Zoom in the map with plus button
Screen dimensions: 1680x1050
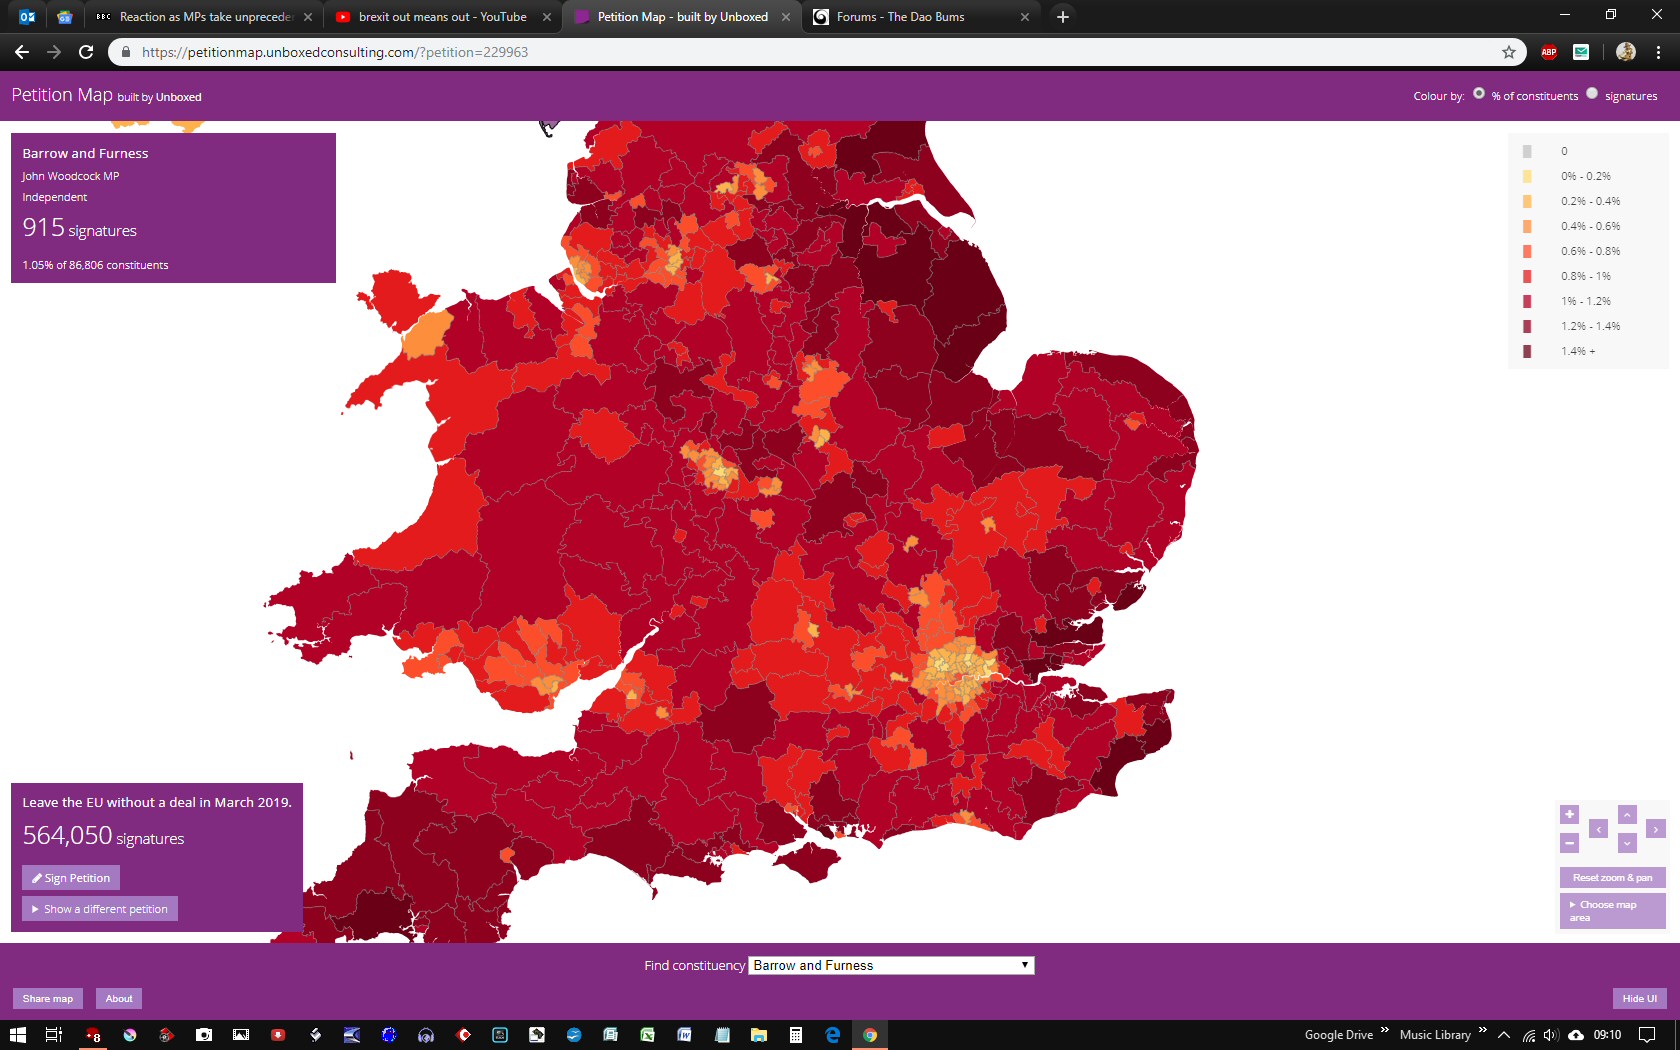tap(1569, 814)
